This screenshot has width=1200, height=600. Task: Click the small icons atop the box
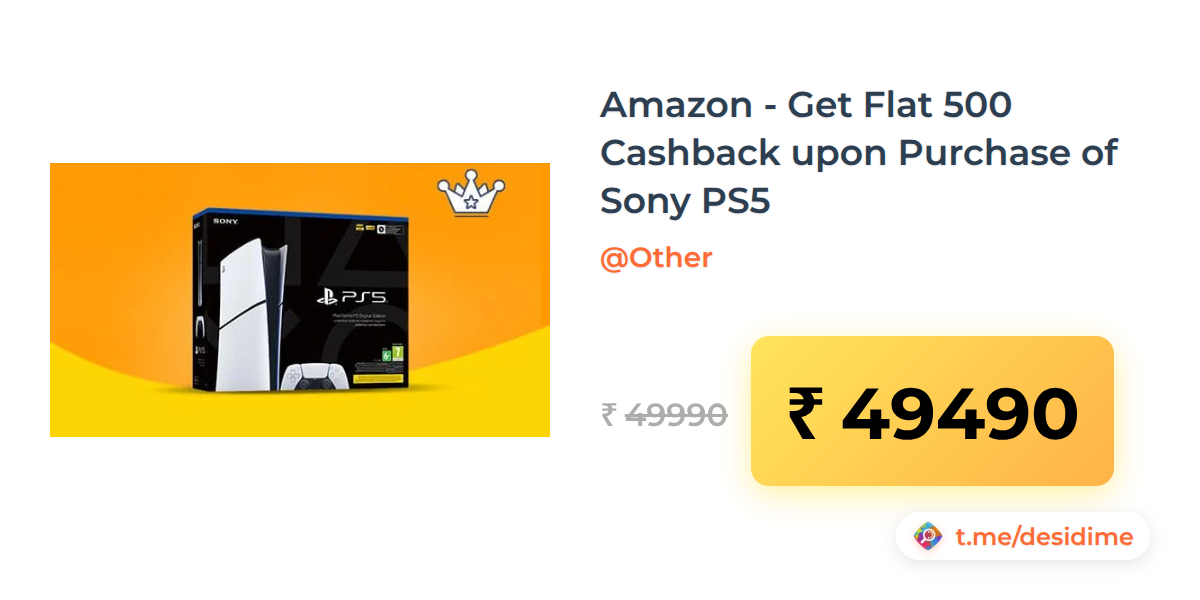coord(378,228)
